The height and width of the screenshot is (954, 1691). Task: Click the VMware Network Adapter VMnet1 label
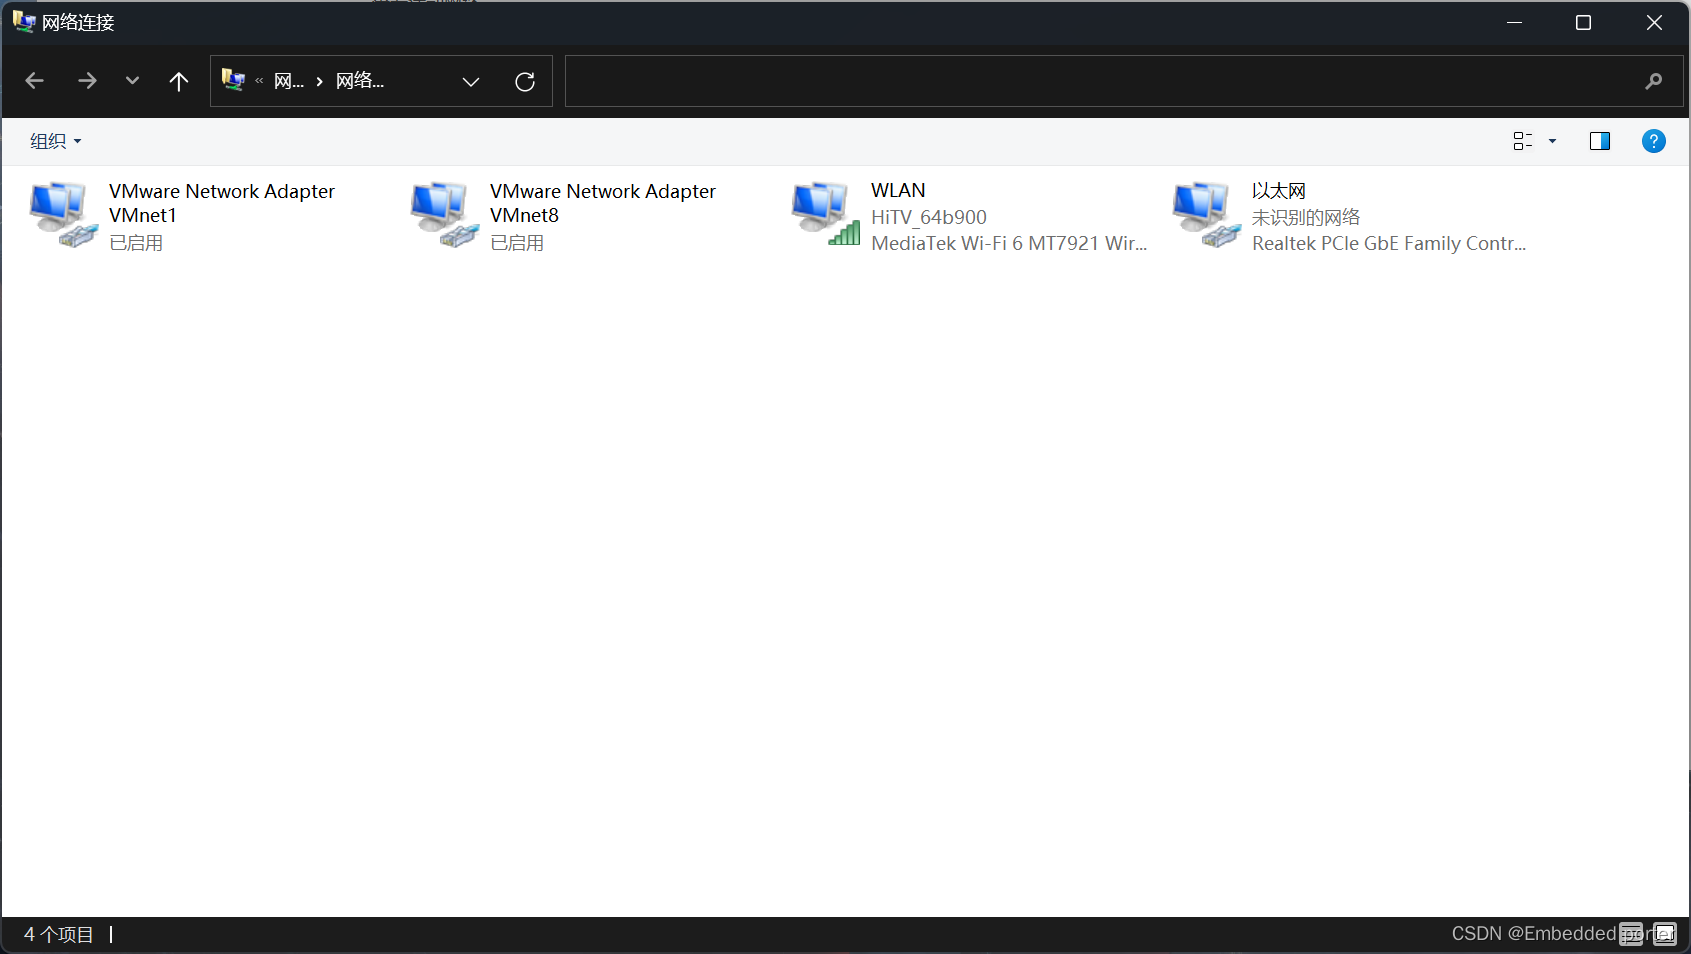pyautogui.click(x=222, y=203)
